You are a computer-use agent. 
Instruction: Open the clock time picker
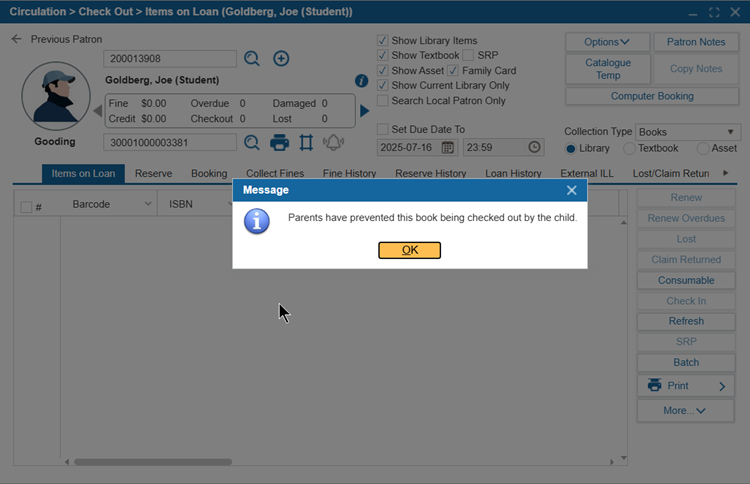pyautogui.click(x=534, y=147)
